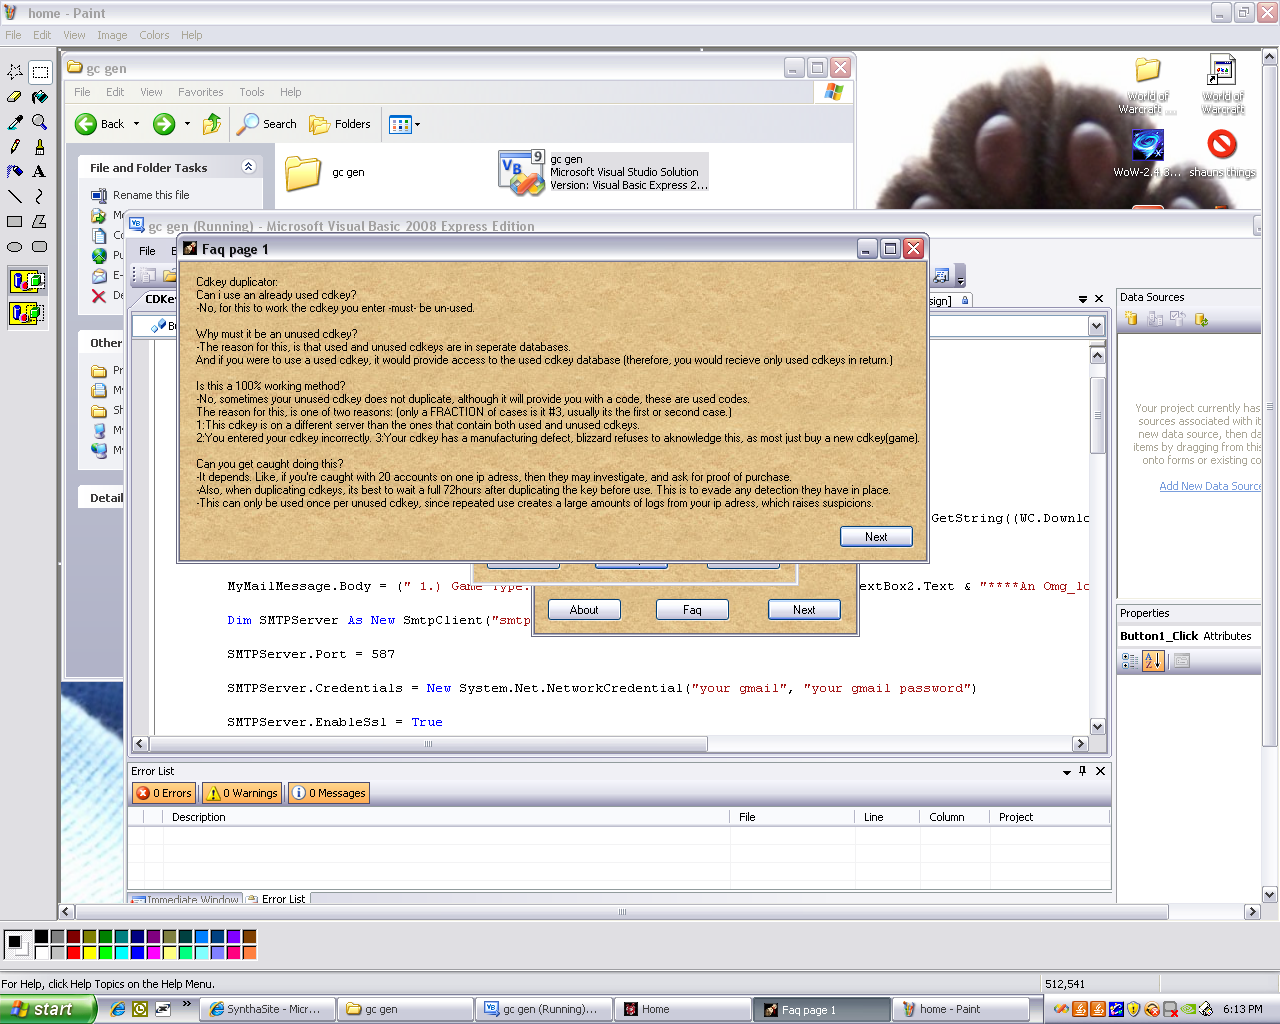
Task: Open the Error List window position dropdown
Action: pos(1067,772)
